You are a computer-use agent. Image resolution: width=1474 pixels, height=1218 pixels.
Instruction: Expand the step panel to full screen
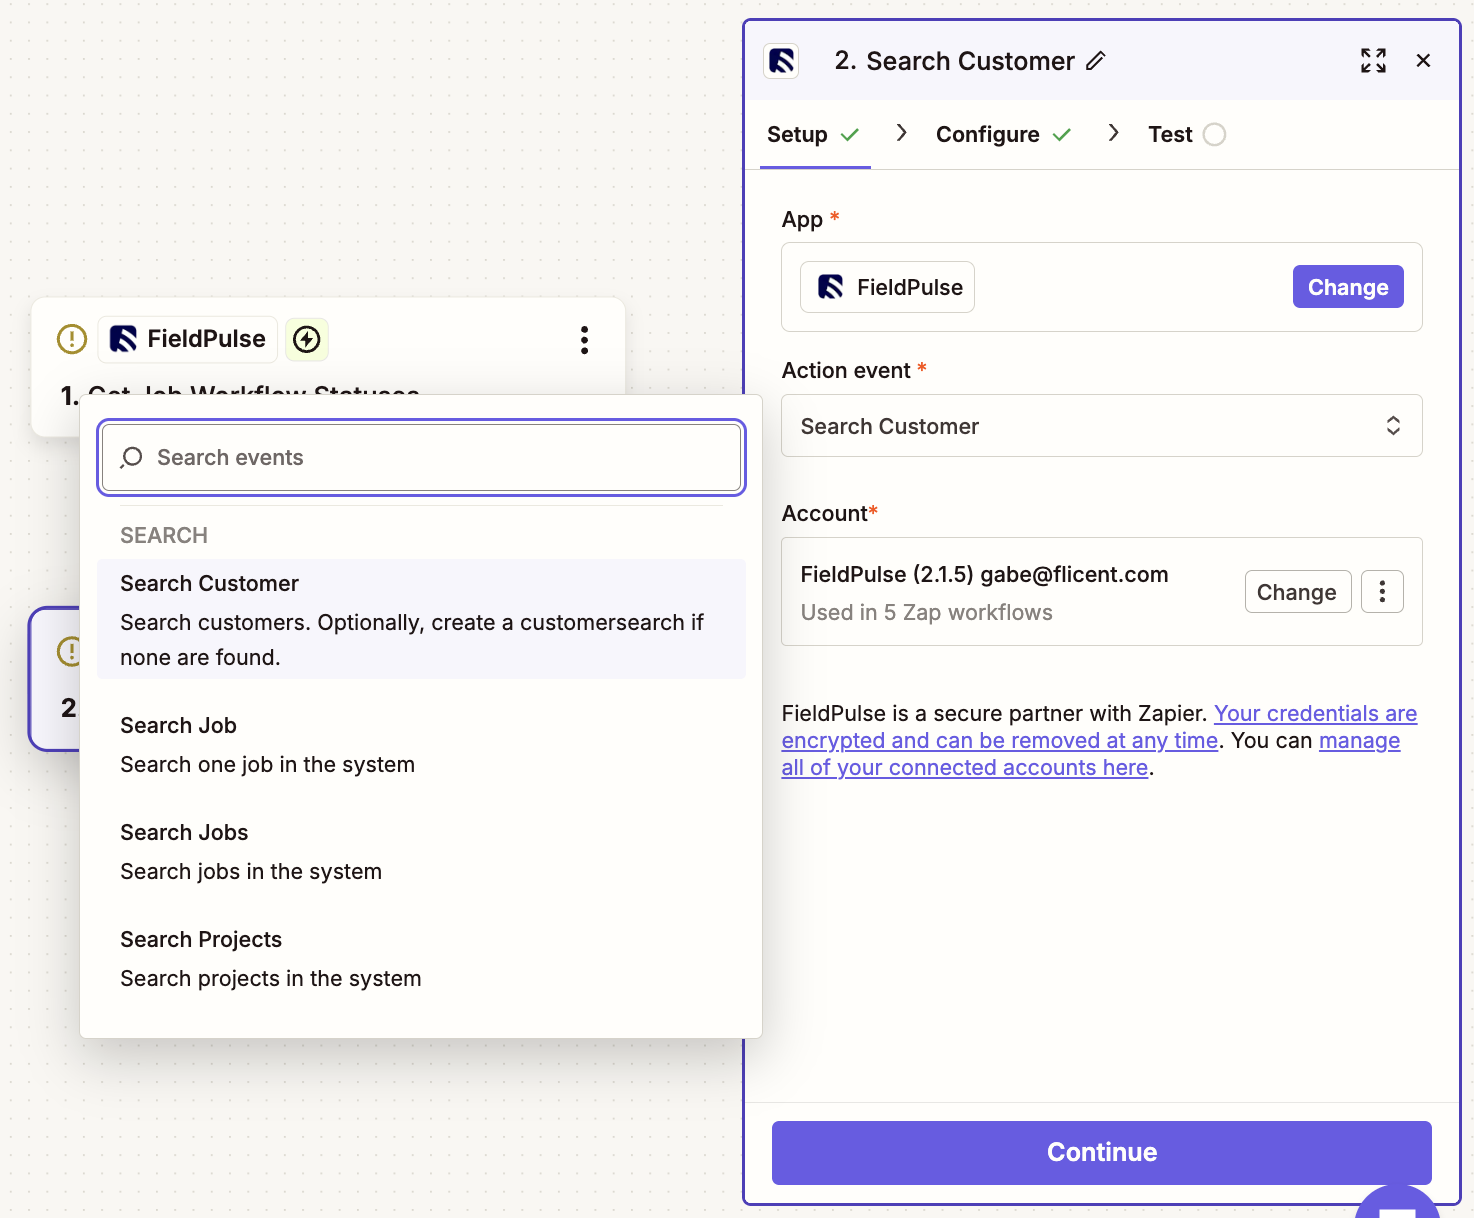coord(1373,61)
